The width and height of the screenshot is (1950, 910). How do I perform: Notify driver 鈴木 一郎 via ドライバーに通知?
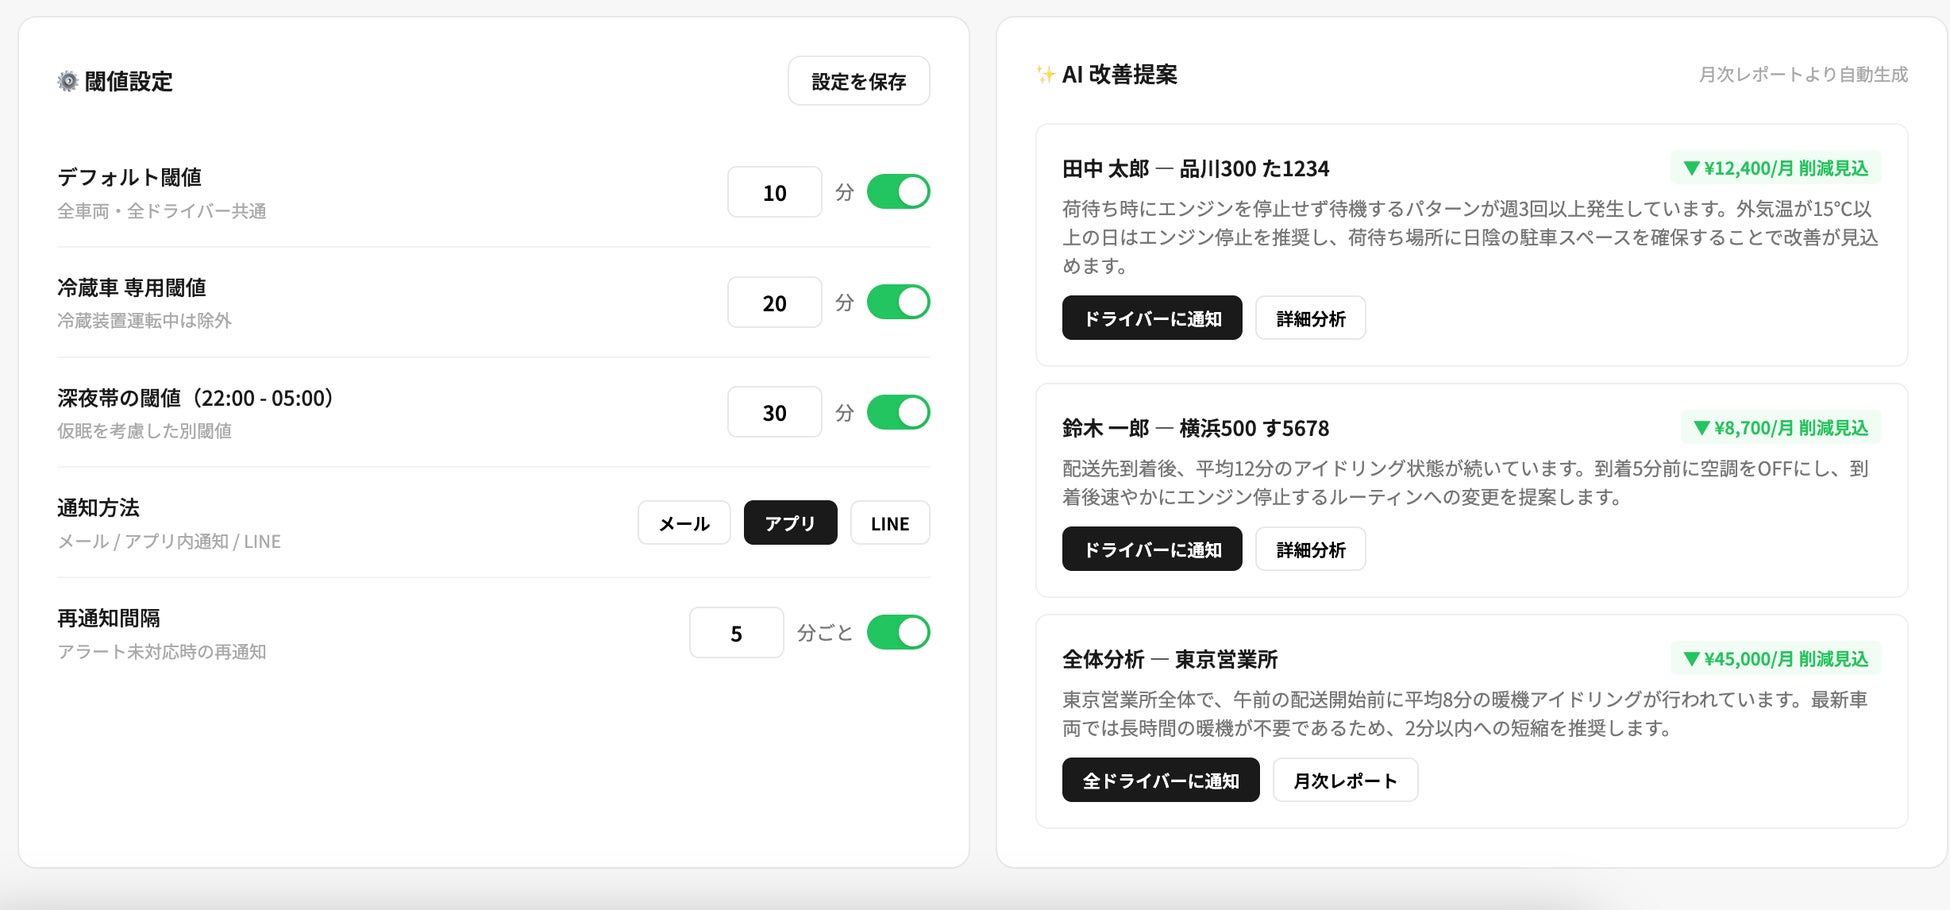tap(1151, 549)
